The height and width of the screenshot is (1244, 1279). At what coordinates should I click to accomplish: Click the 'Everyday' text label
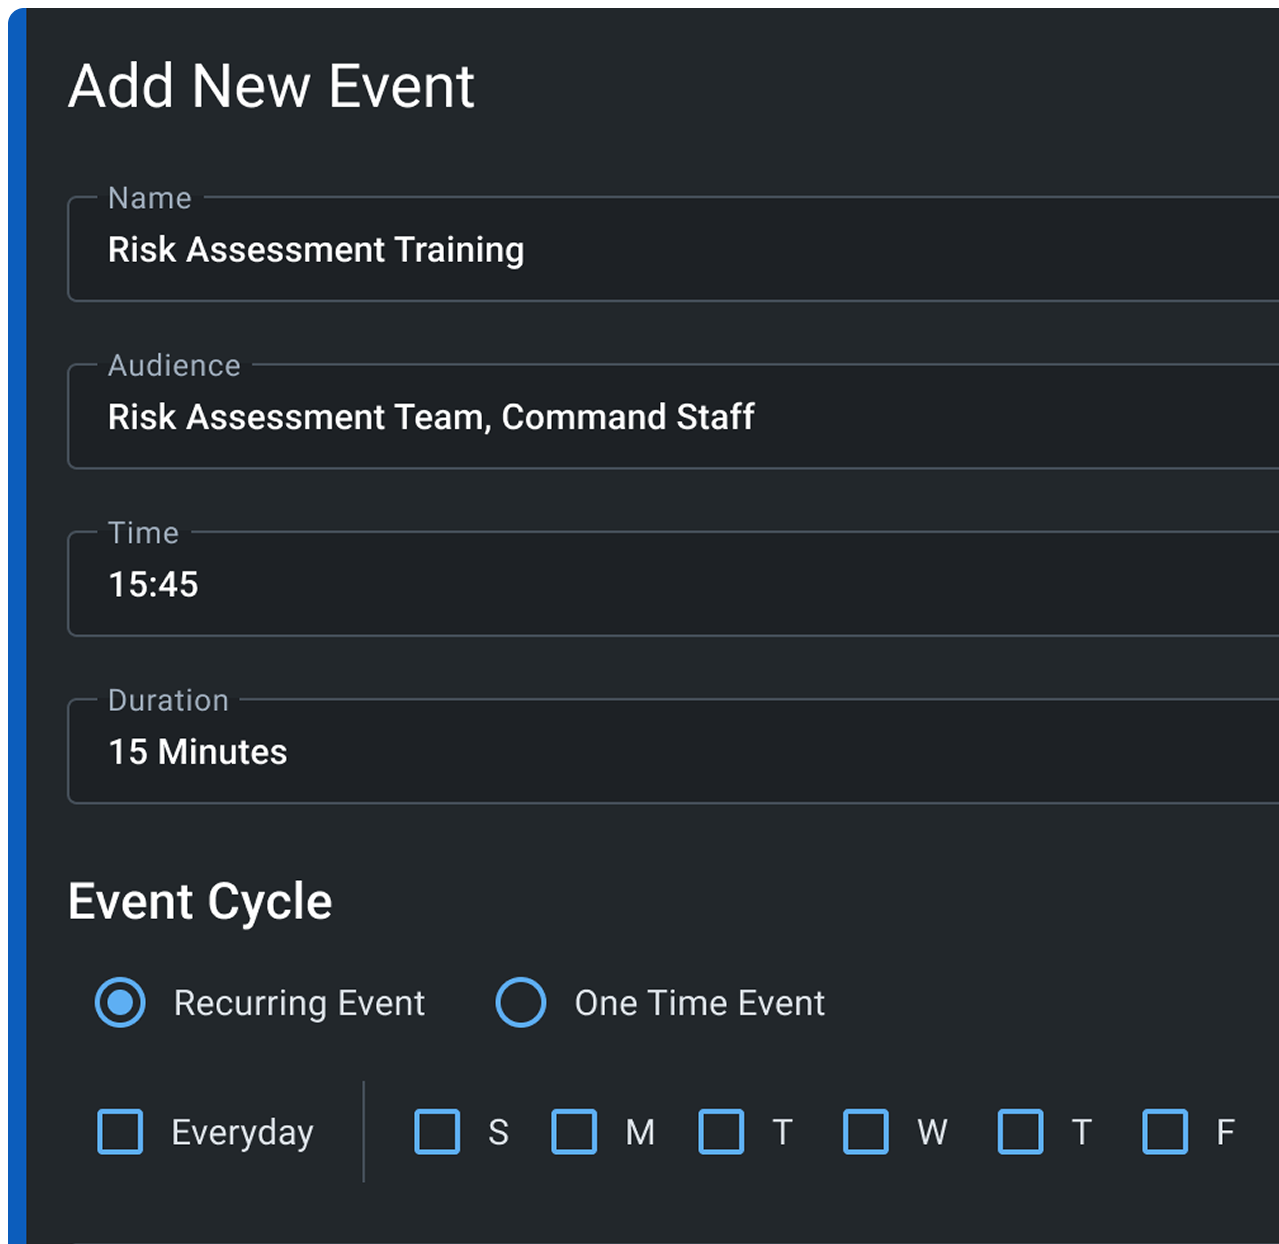[242, 1133]
